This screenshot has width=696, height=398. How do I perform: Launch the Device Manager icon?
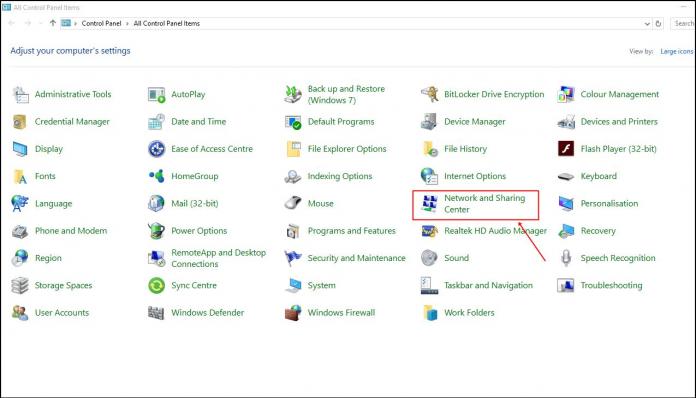(429, 122)
